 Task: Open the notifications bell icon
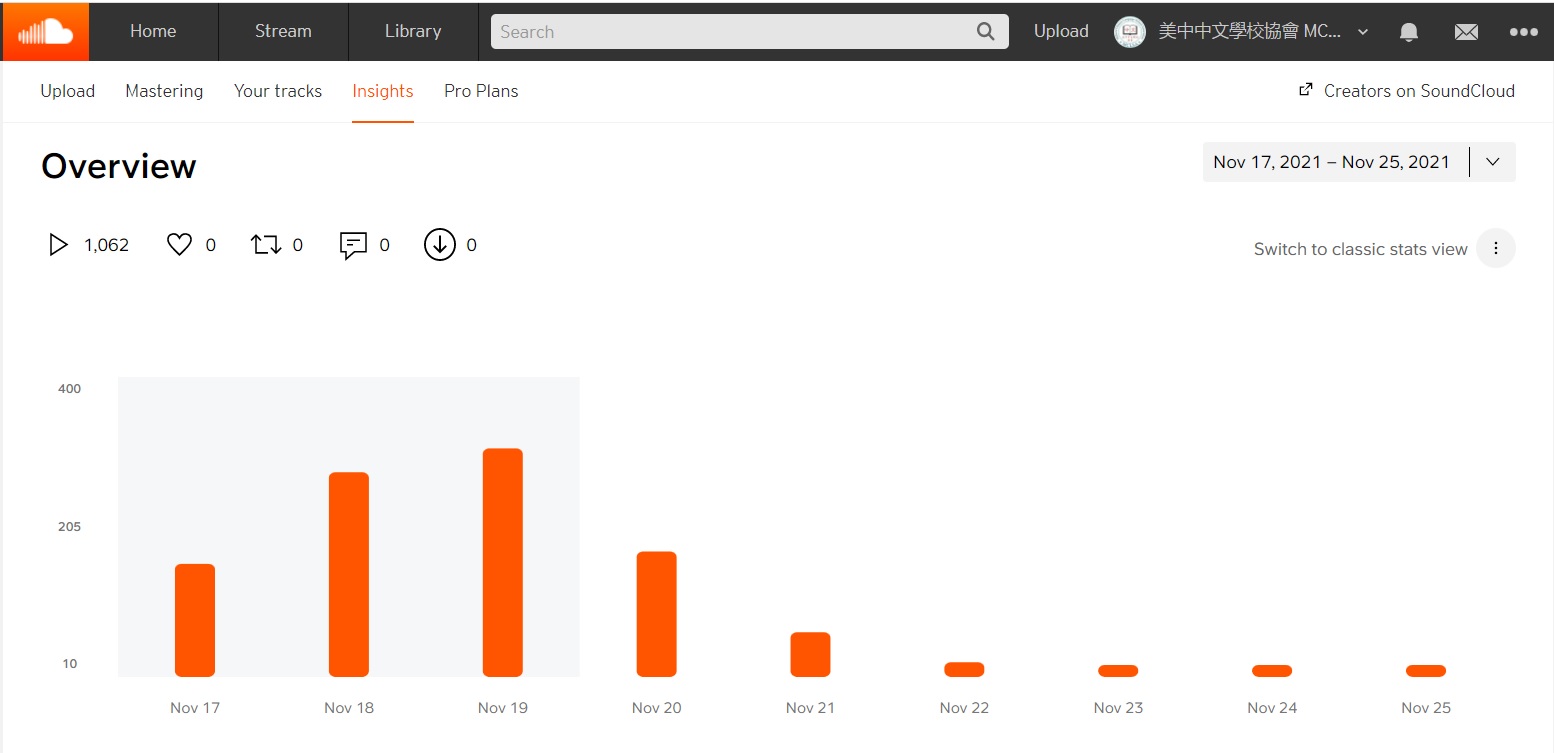pyautogui.click(x=1408, y=32)
